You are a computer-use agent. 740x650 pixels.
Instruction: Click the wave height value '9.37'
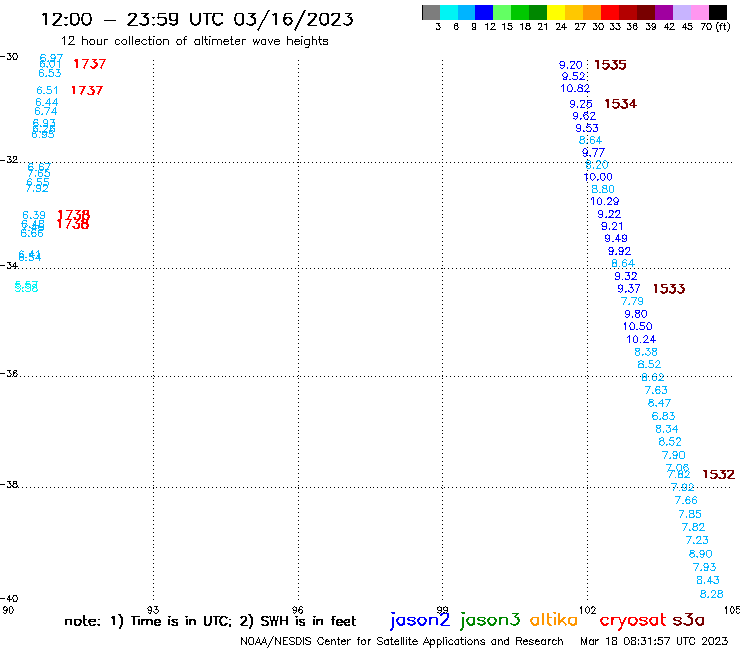[629, 288]
